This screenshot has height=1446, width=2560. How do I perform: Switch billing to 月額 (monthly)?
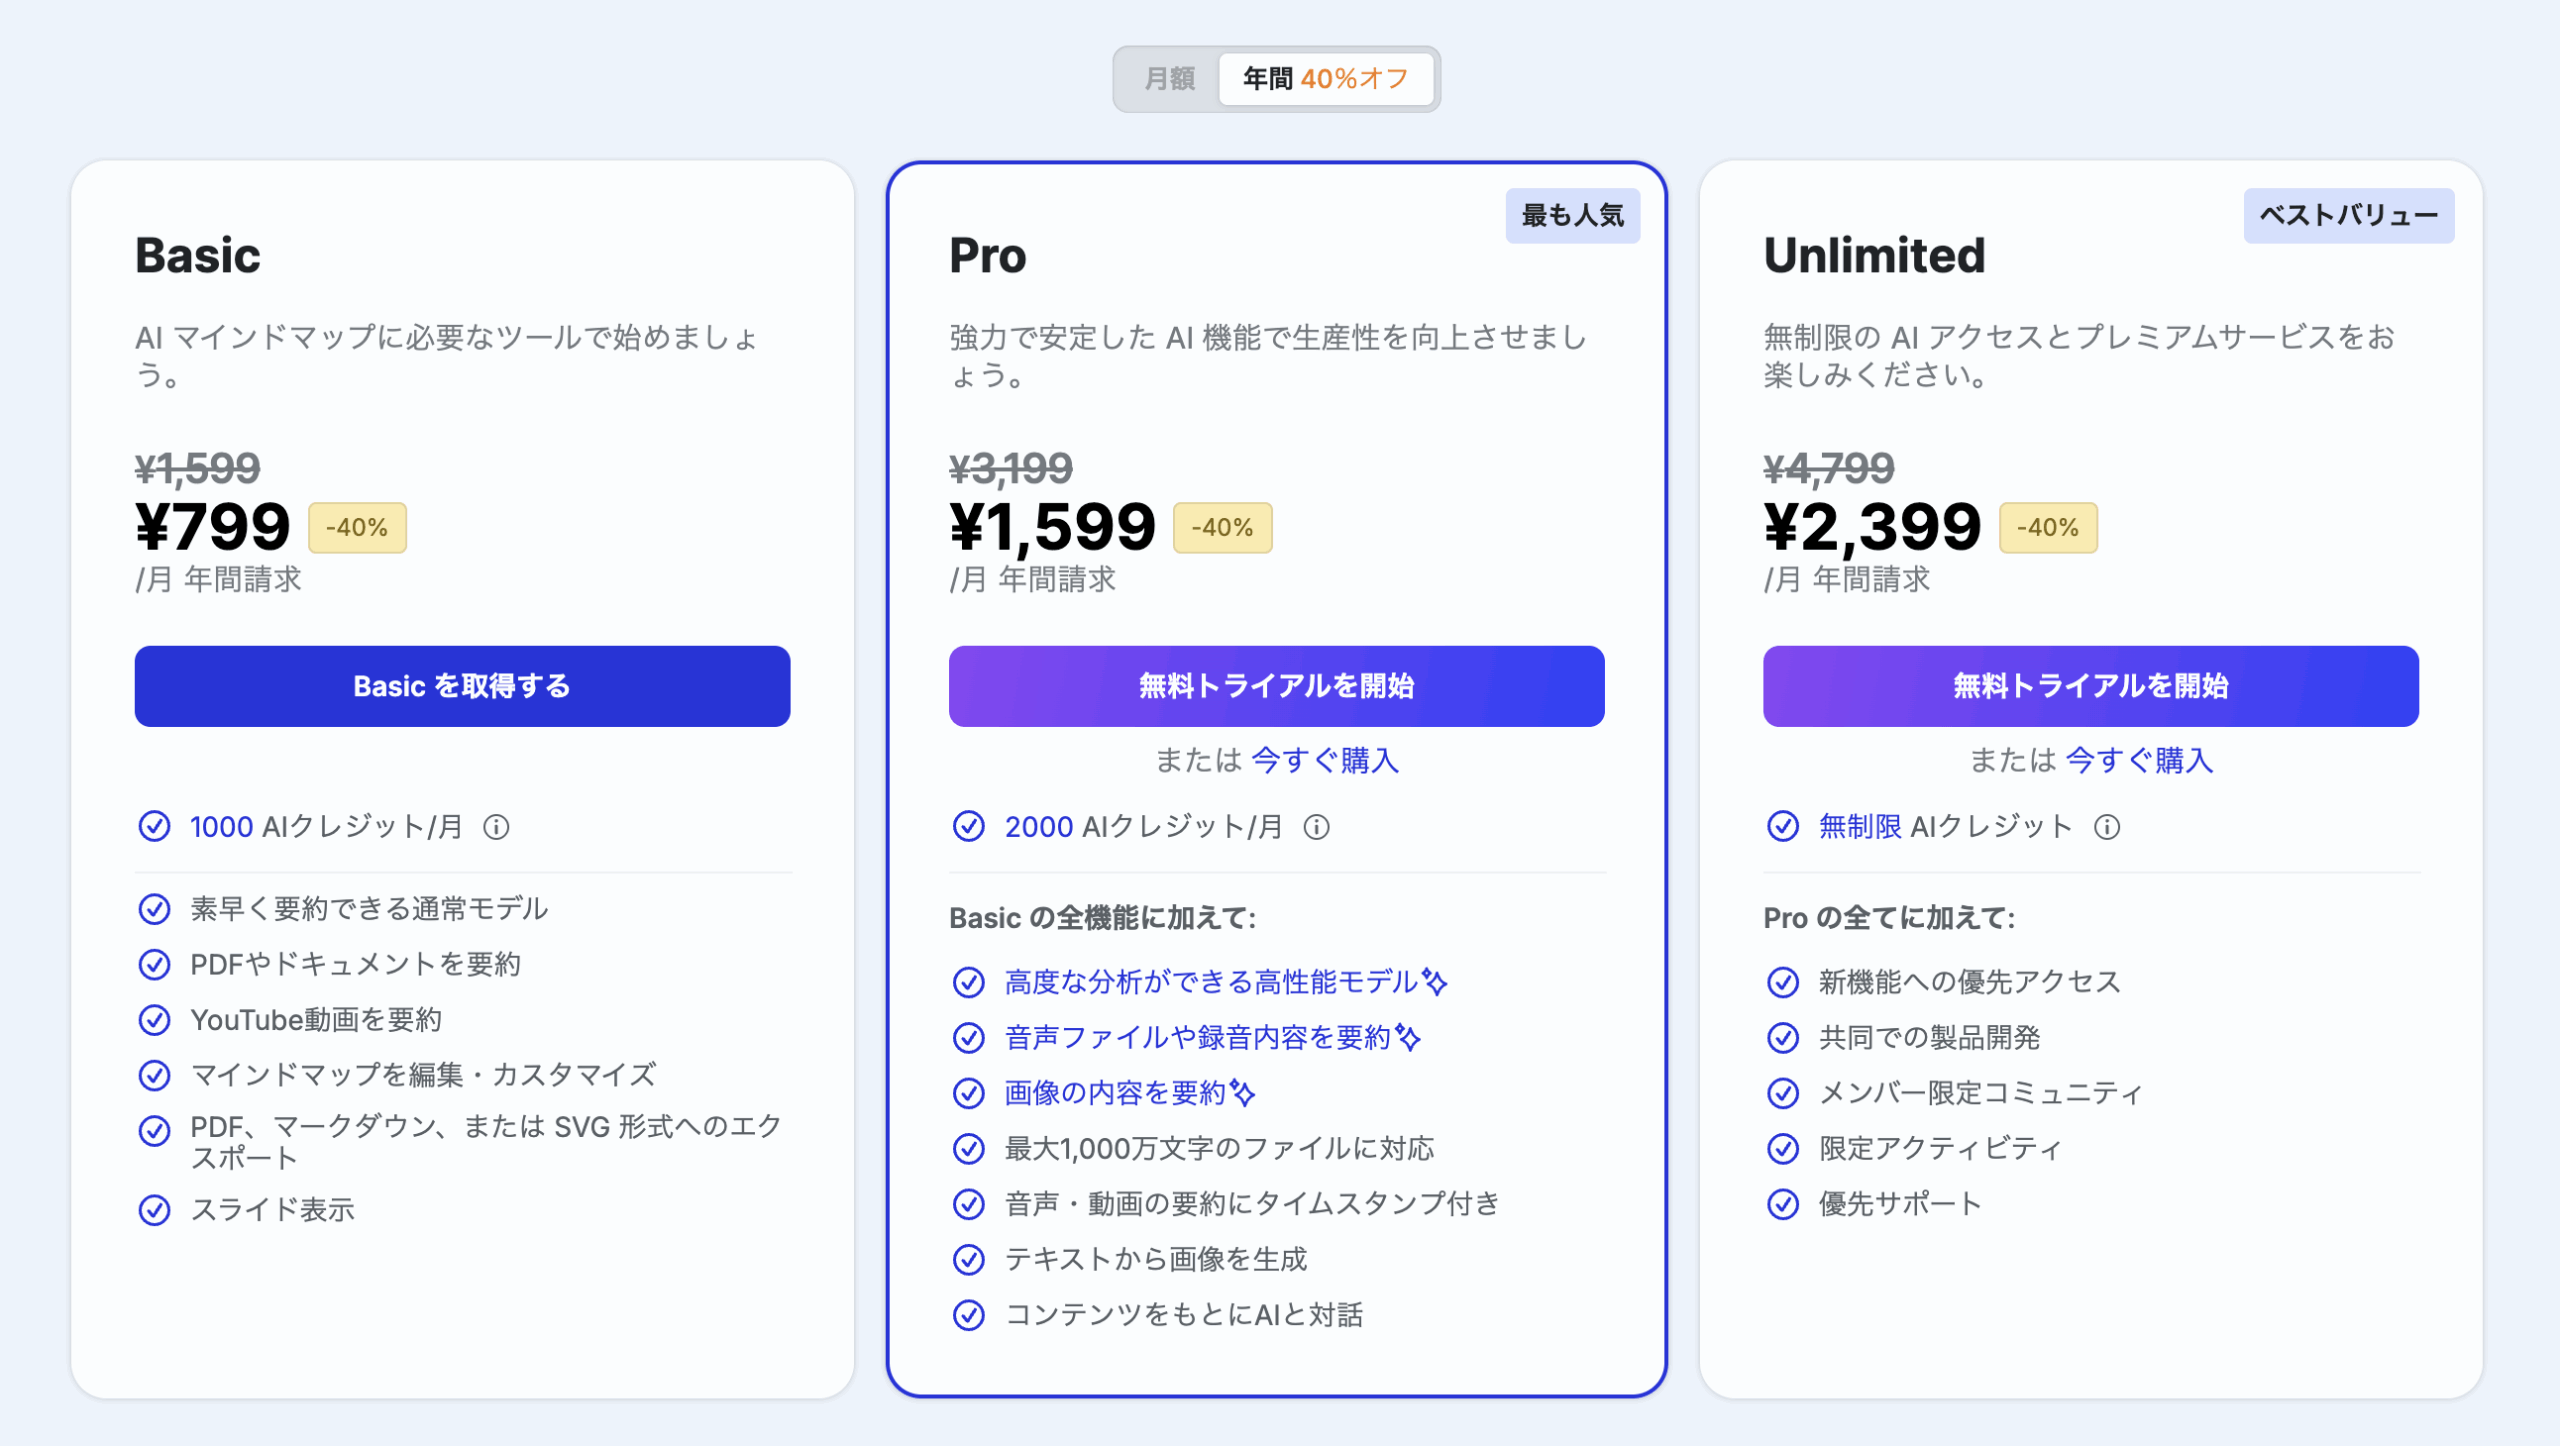(1169, 79)
